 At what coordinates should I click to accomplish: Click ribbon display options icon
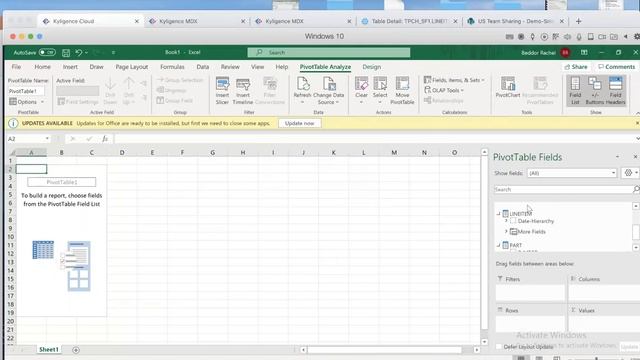coord(584,53)
